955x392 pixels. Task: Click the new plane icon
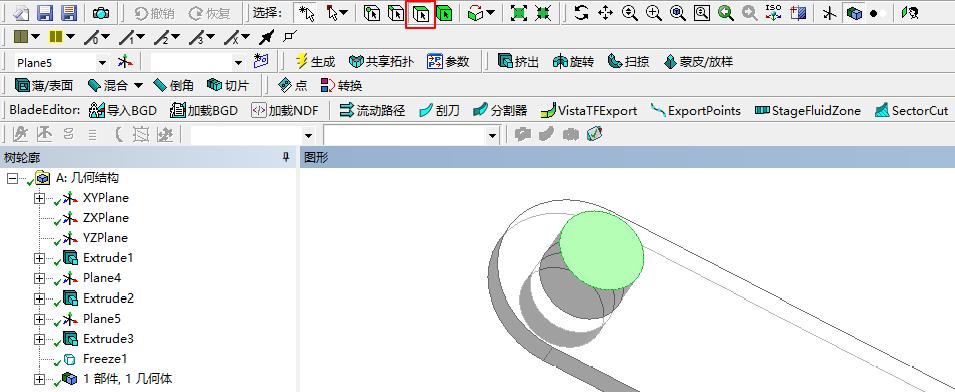pos(125,61)
